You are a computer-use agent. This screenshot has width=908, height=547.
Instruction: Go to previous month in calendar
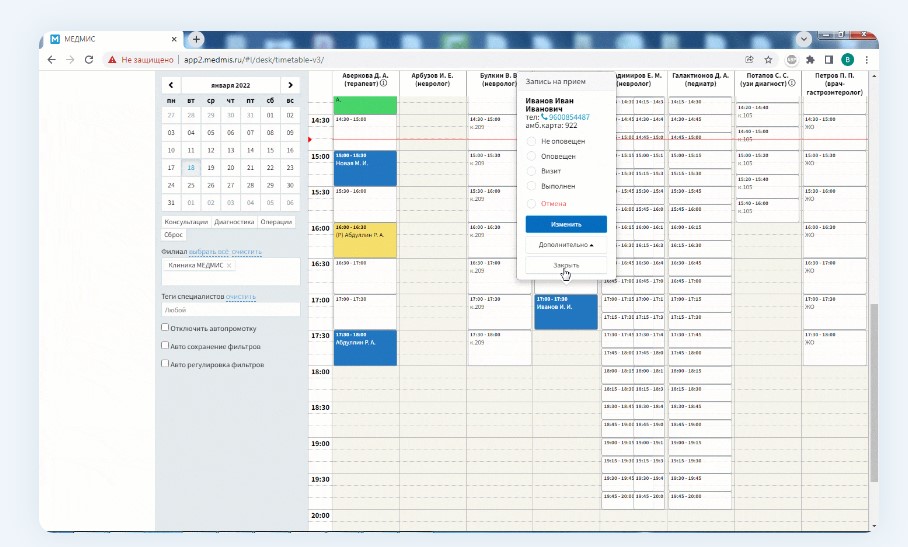171,85
